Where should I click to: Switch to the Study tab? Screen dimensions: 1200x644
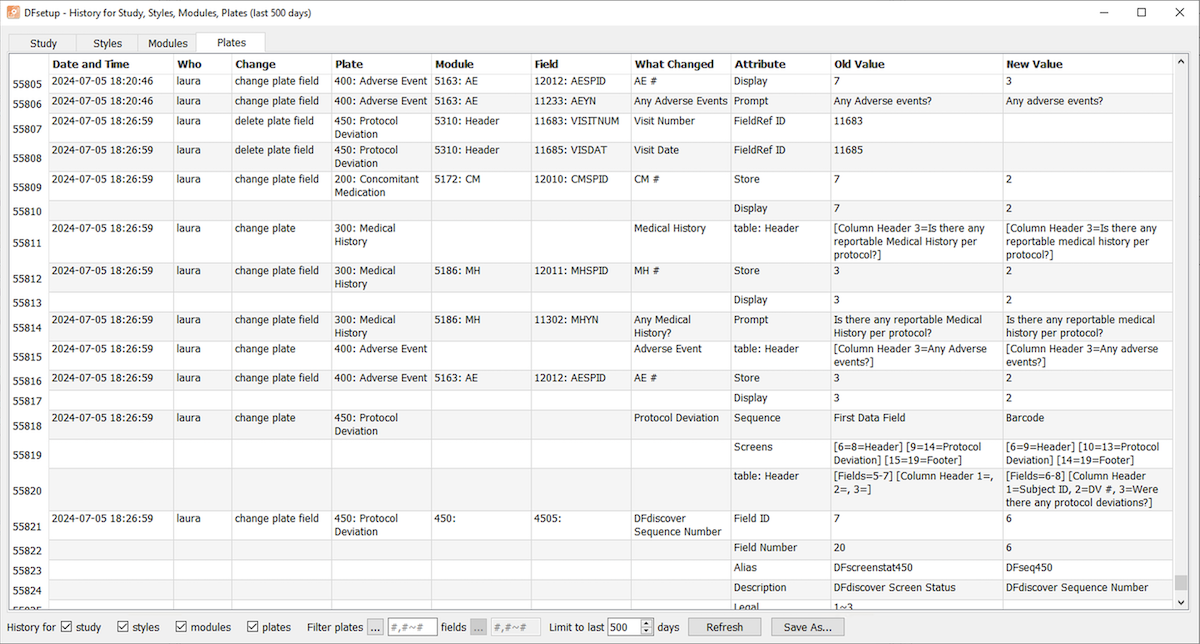click(x=43, y=43)
